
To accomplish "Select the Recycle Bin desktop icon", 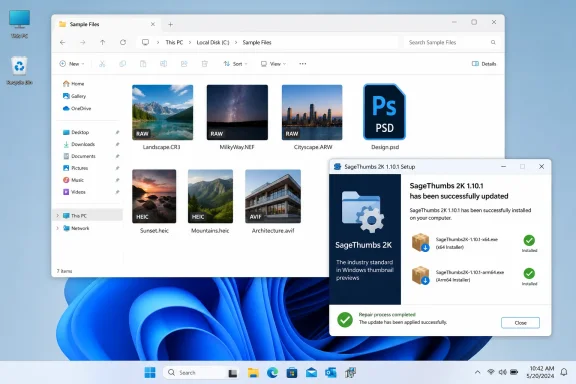I will (19, 71).
